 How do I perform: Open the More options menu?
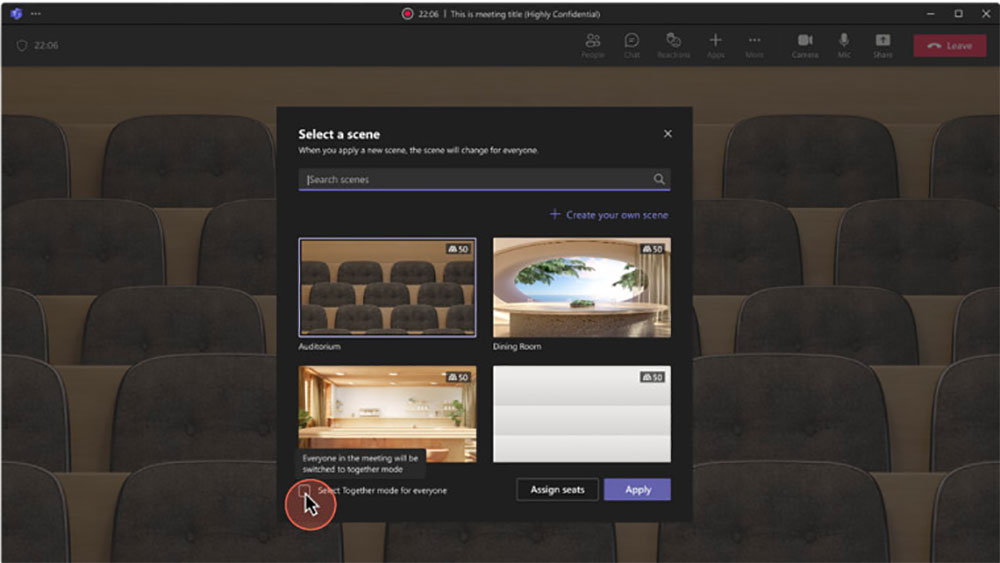(754, 44)
